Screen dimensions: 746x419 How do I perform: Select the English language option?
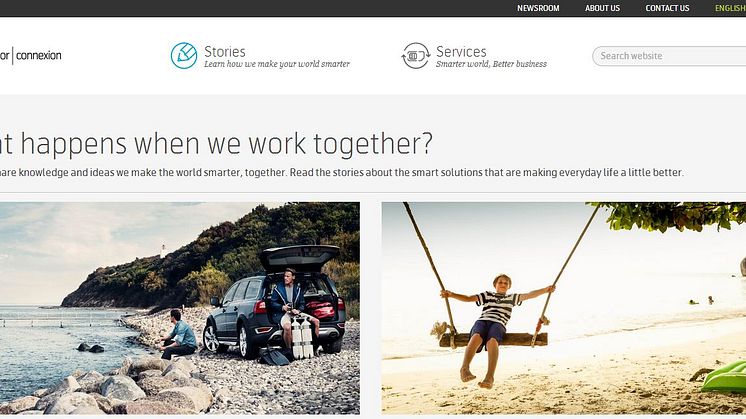pyautogui.click(x=730, y=8)
